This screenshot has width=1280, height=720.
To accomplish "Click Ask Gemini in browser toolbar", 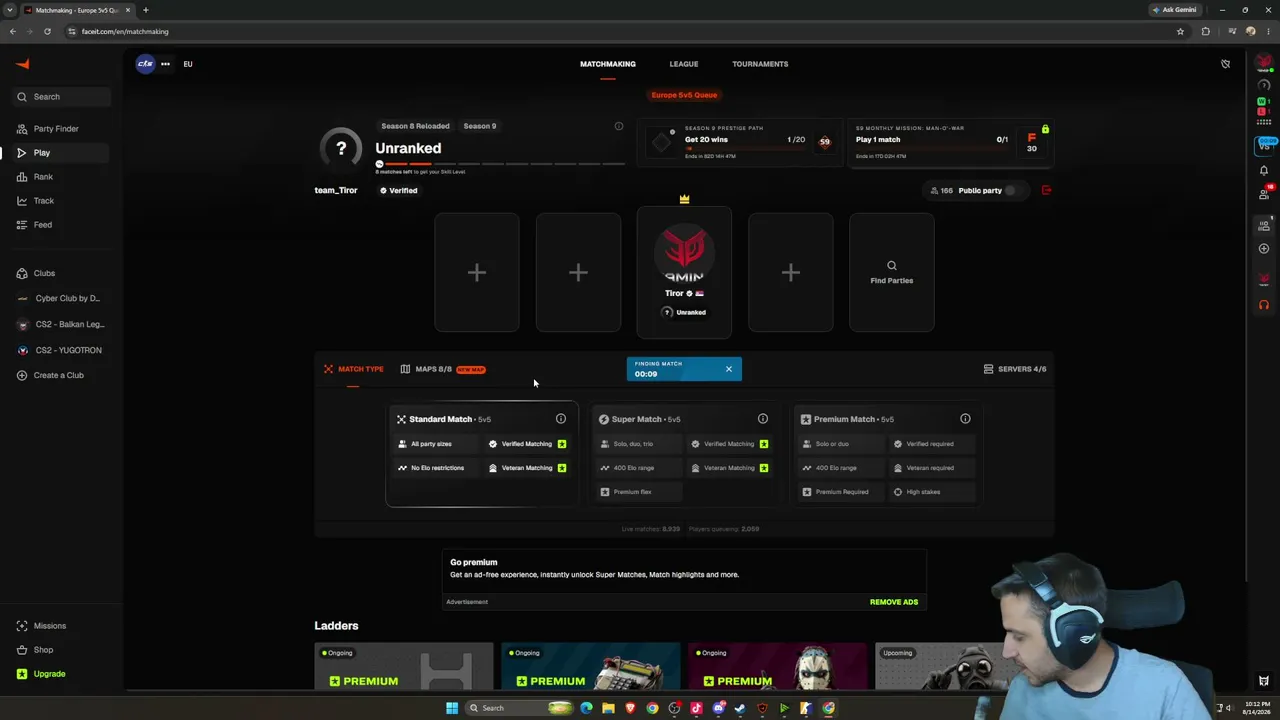I will pos(1174,10).
